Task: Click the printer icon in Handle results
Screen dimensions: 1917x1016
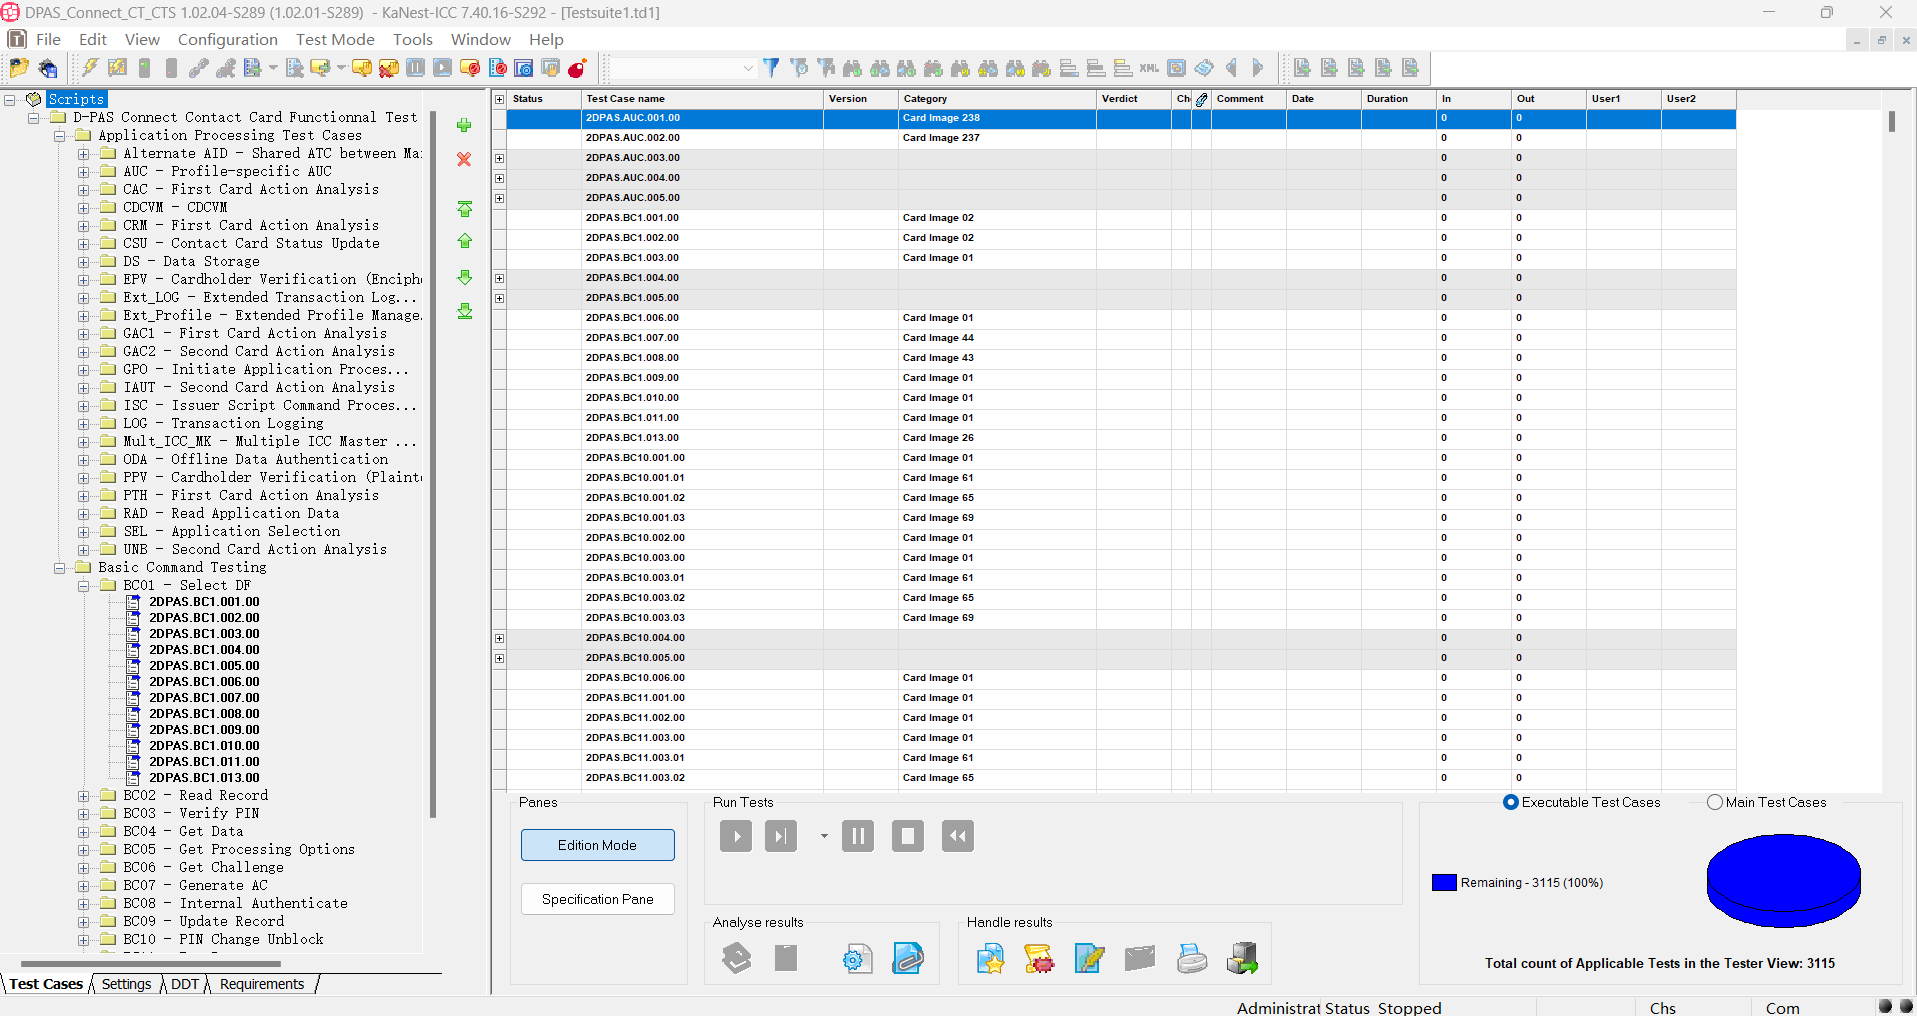Action: [1191, 959]
